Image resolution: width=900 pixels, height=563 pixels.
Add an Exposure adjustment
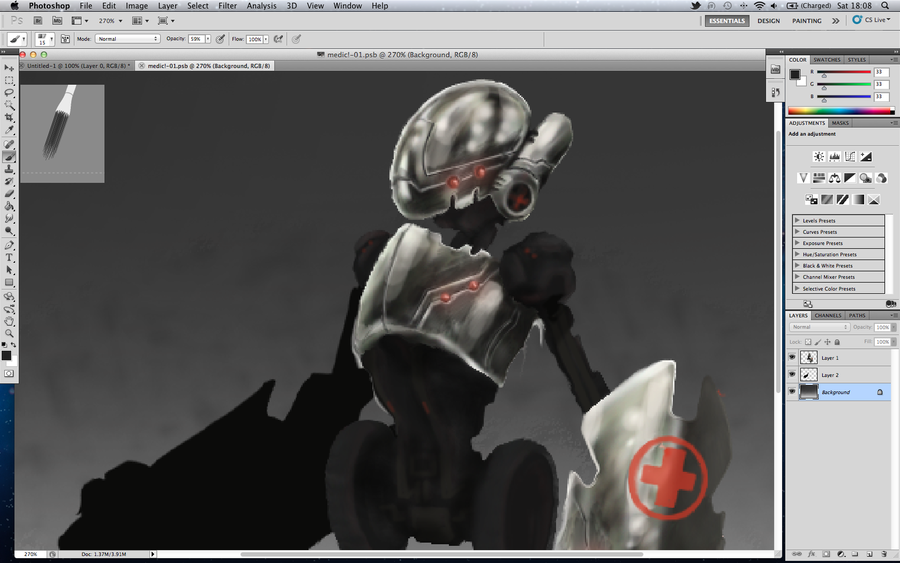(x=866, y=157)
